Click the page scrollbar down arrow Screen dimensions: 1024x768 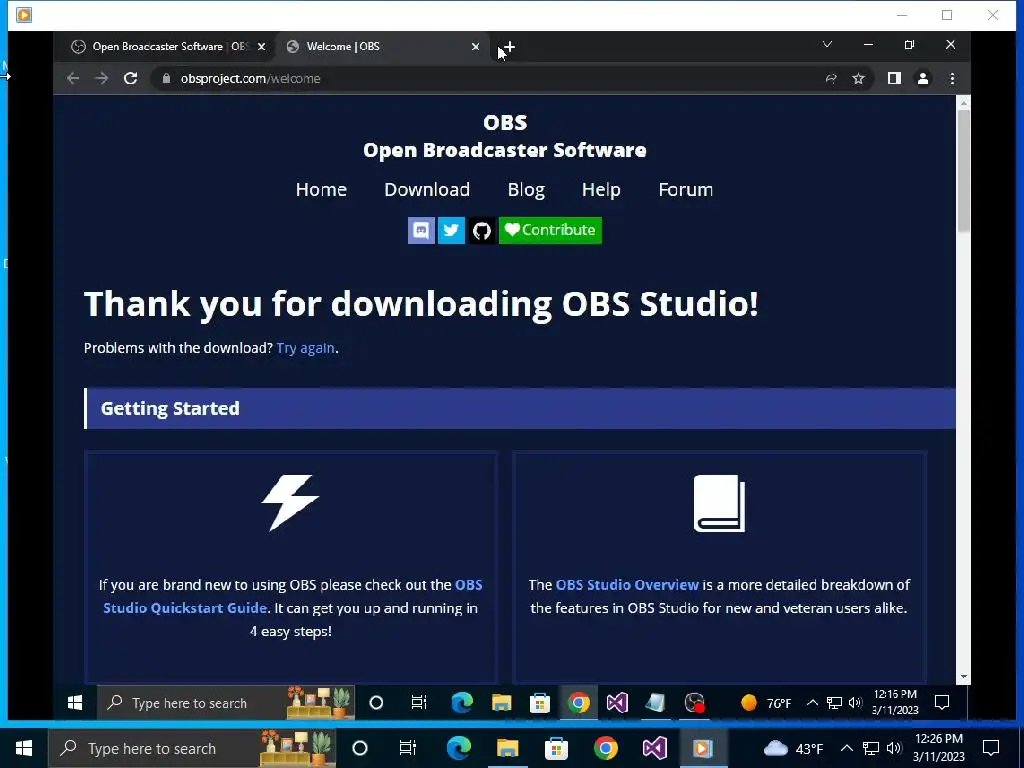click(963, 678)
